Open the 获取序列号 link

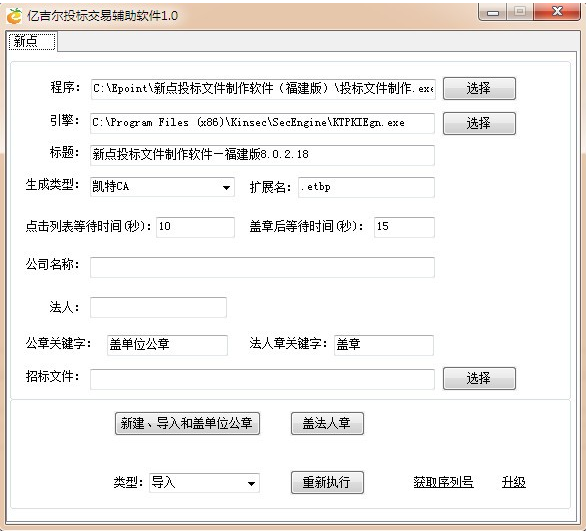click(443, 482)
